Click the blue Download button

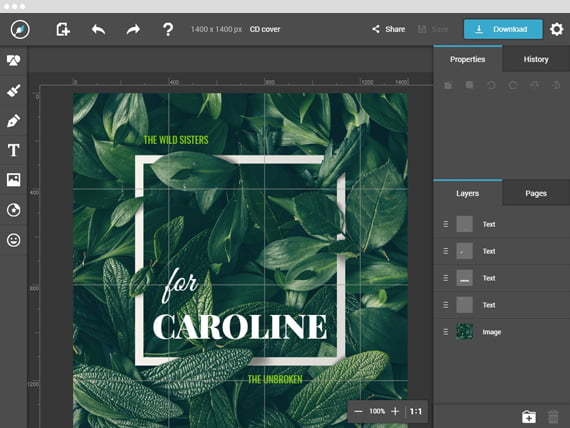[x=503, y=29]
